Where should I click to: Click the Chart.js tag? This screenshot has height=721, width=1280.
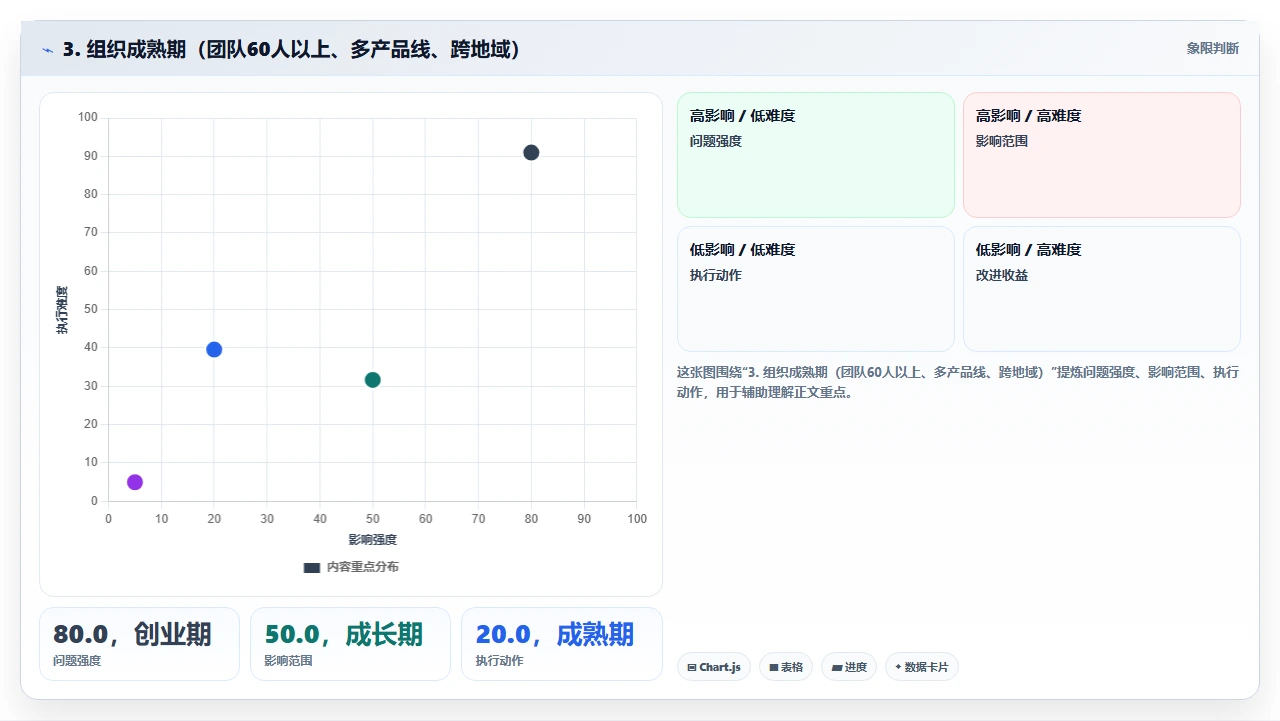point(714,667)
